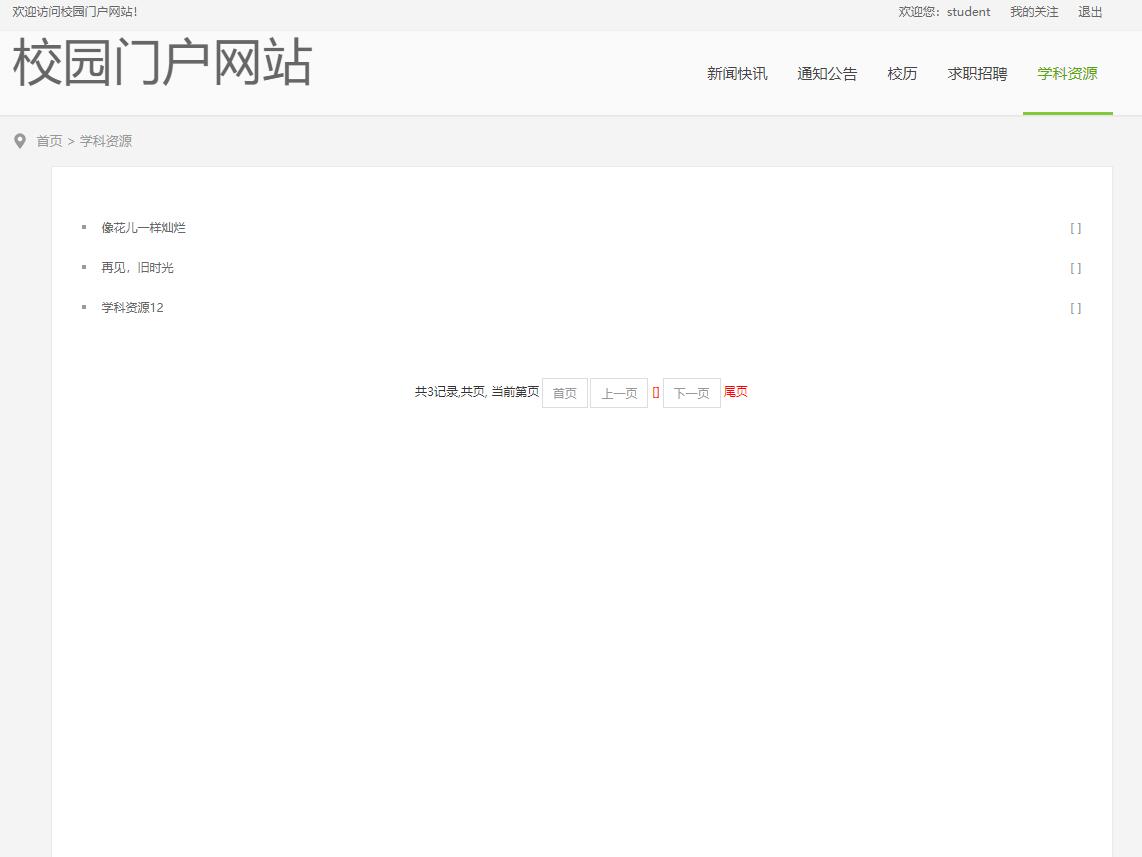Click the 校园门户网站 site logo
Viewport: 1142px width, 857px height.
click(162, 64)
